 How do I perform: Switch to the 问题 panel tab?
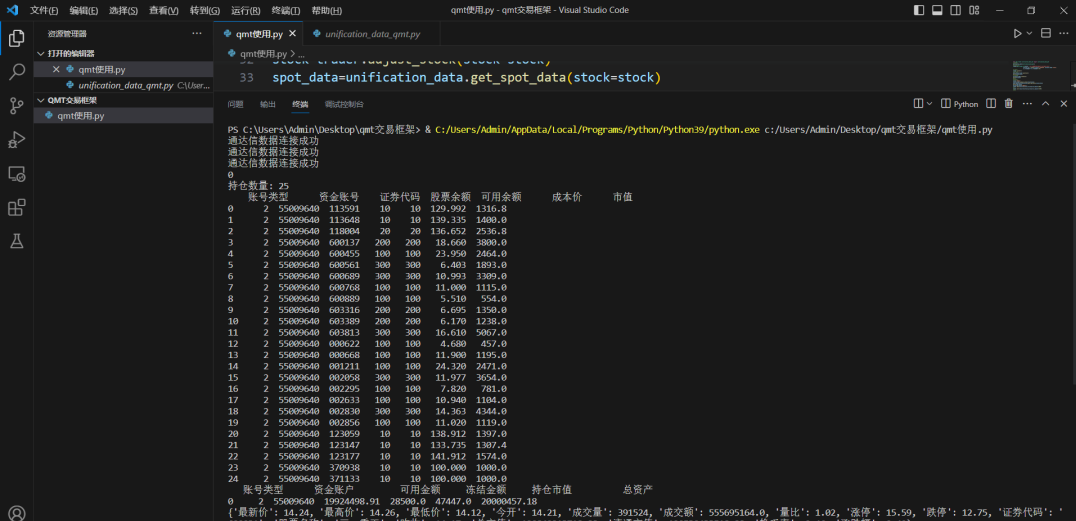coord(235,104)
